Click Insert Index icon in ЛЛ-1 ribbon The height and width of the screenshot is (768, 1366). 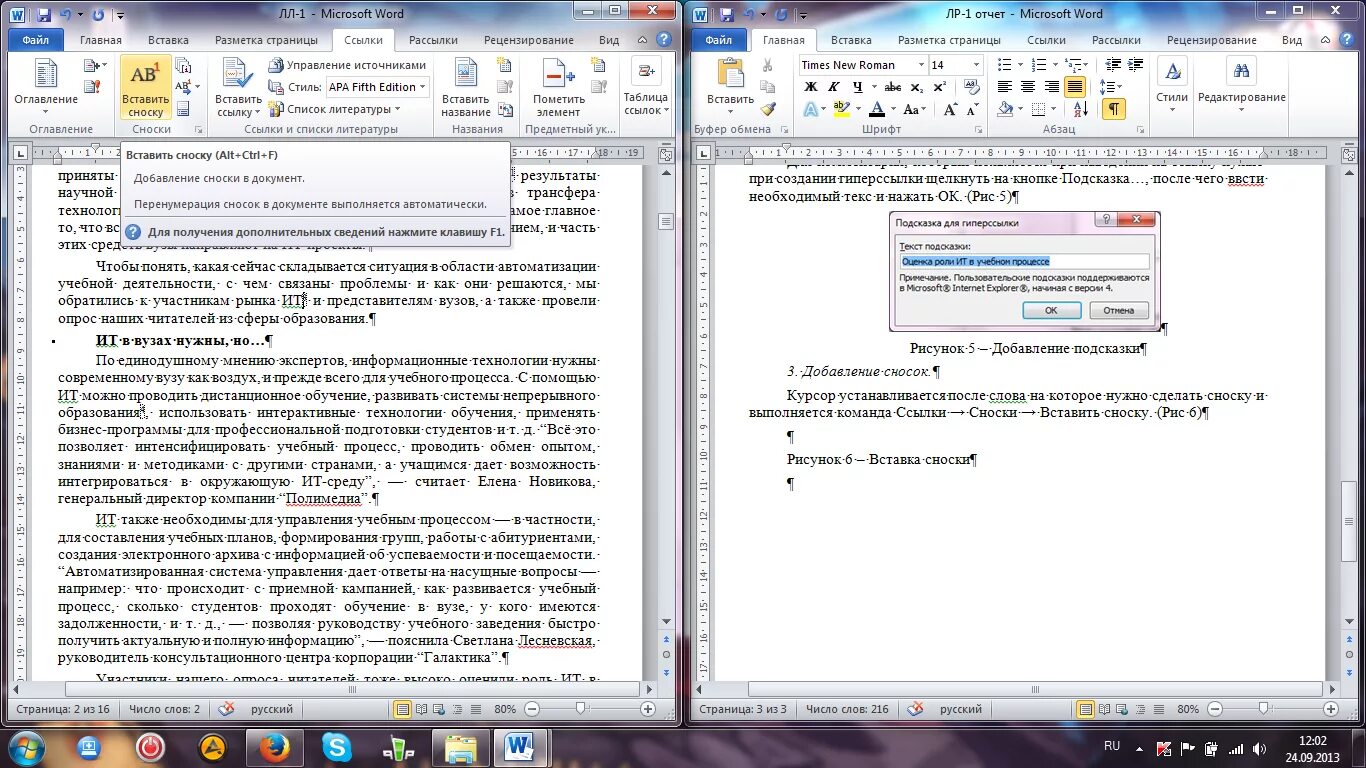[599, 66]
